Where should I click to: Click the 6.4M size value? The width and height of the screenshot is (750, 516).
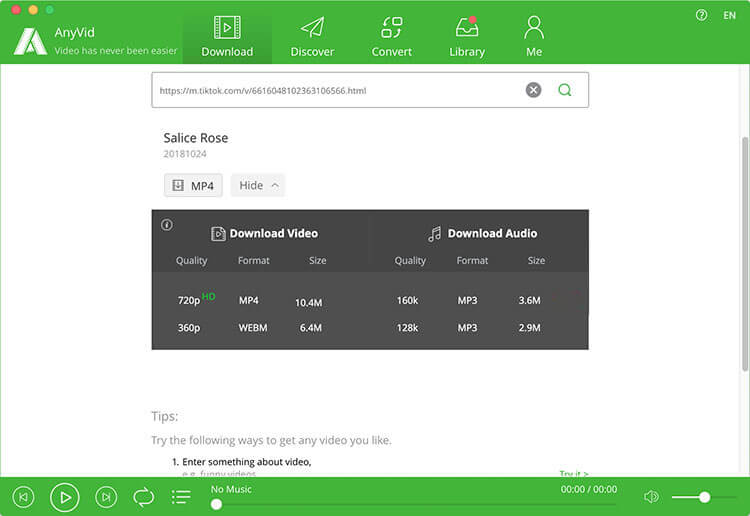(310, 328)
